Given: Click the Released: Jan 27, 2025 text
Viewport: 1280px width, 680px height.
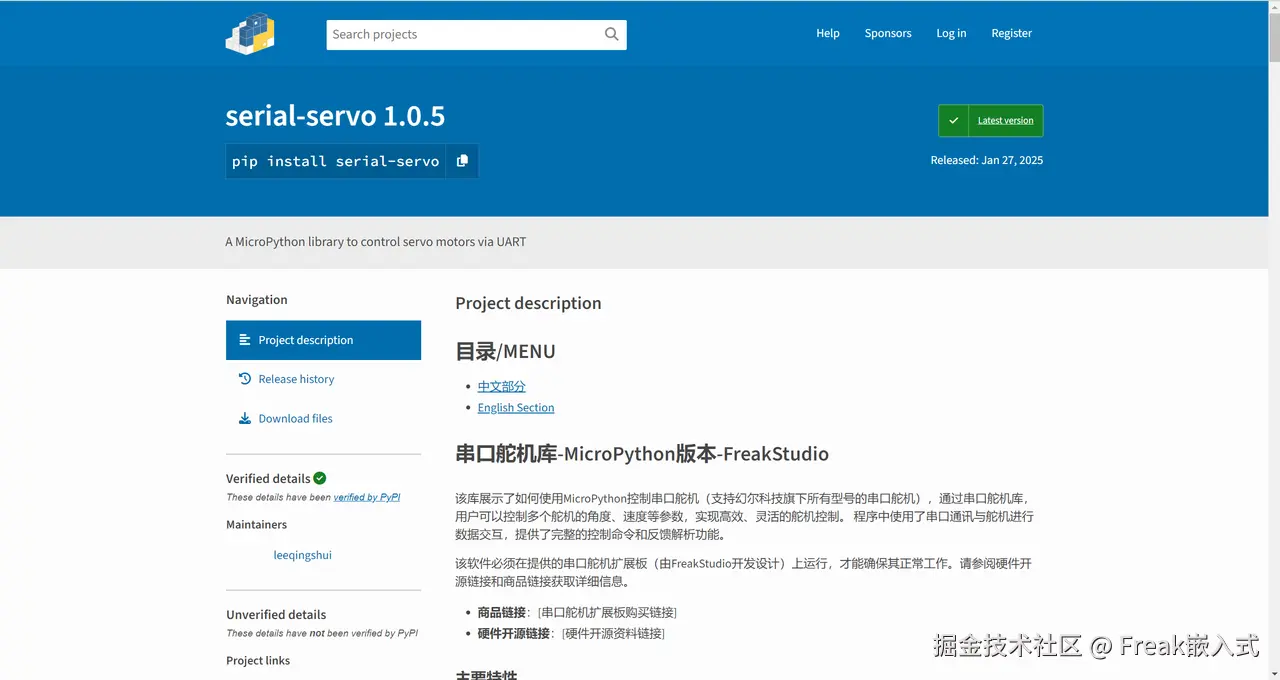Looking at the screenshot, I should pos(987,160).
